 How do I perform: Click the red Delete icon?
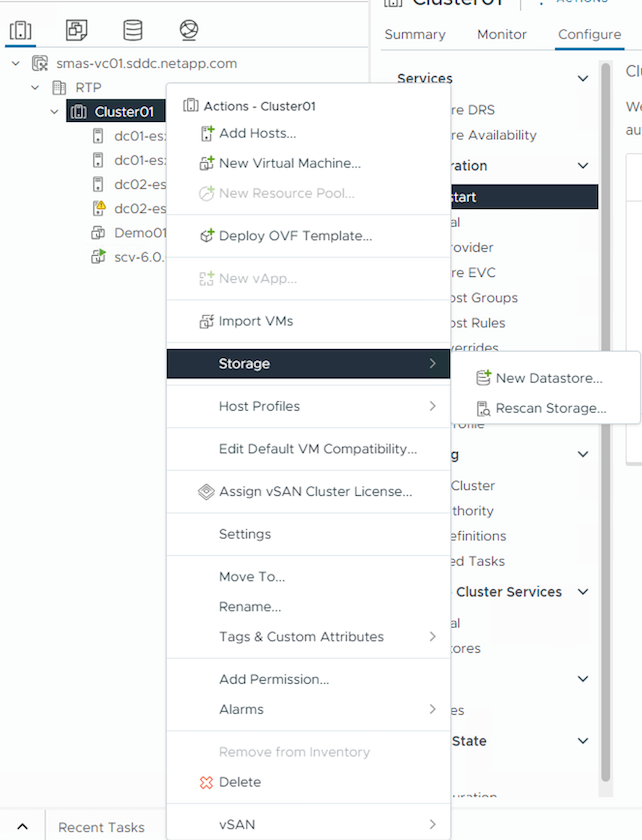(207, 782)
